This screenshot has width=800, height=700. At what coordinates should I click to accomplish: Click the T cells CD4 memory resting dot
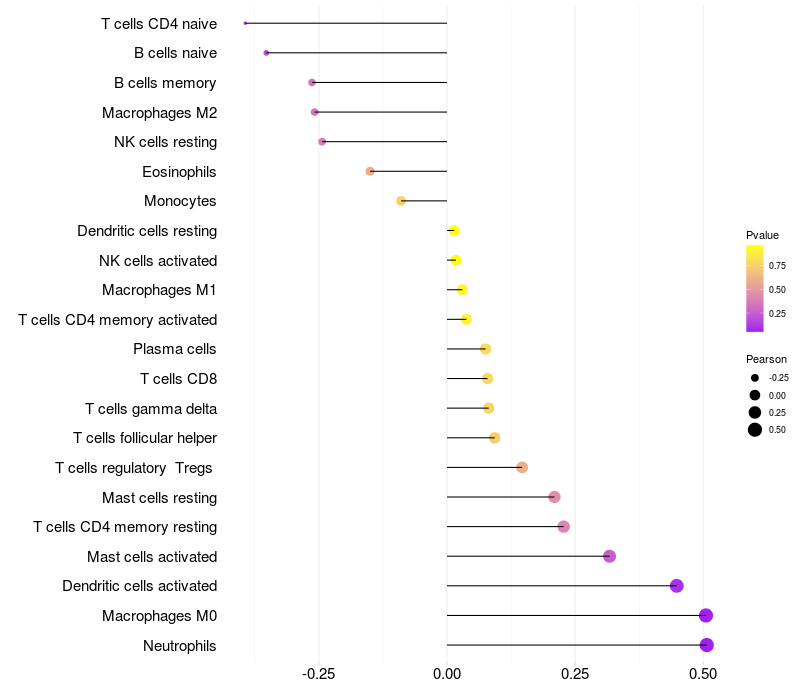point(563,527)
